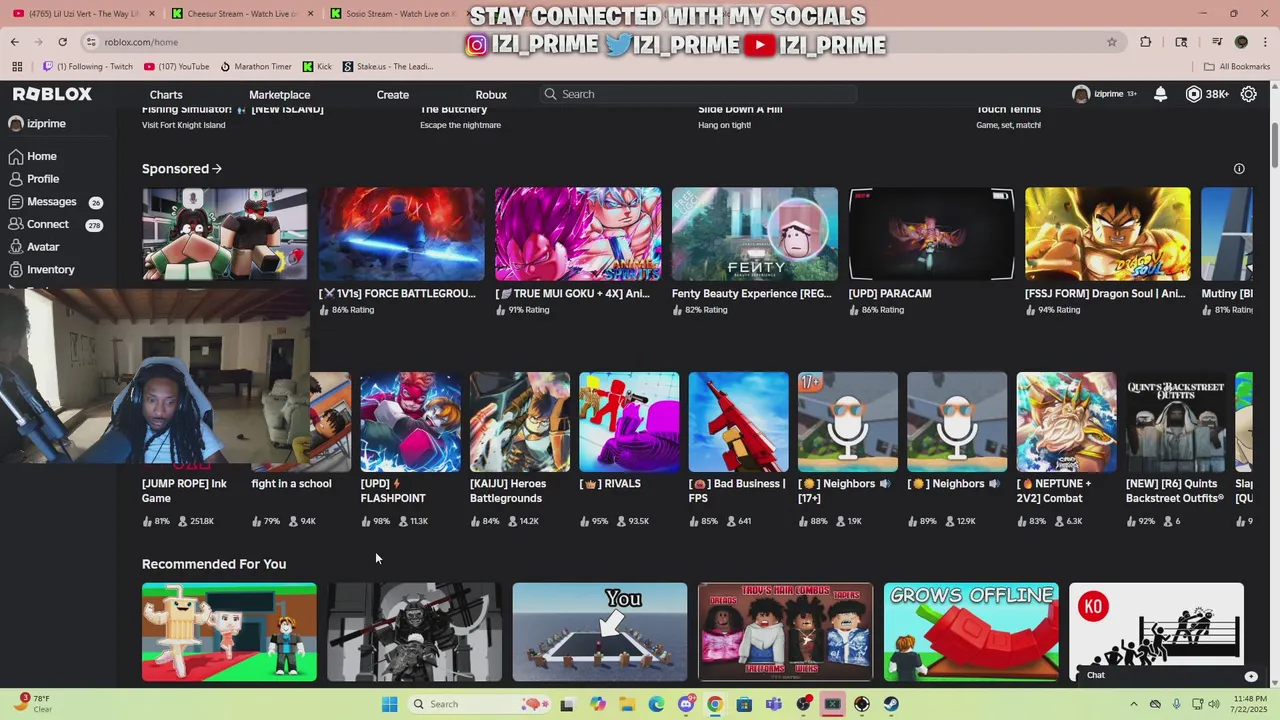
Task: Open Microsoft Edge from the taskbar
Action: click(x=657, y=704)
